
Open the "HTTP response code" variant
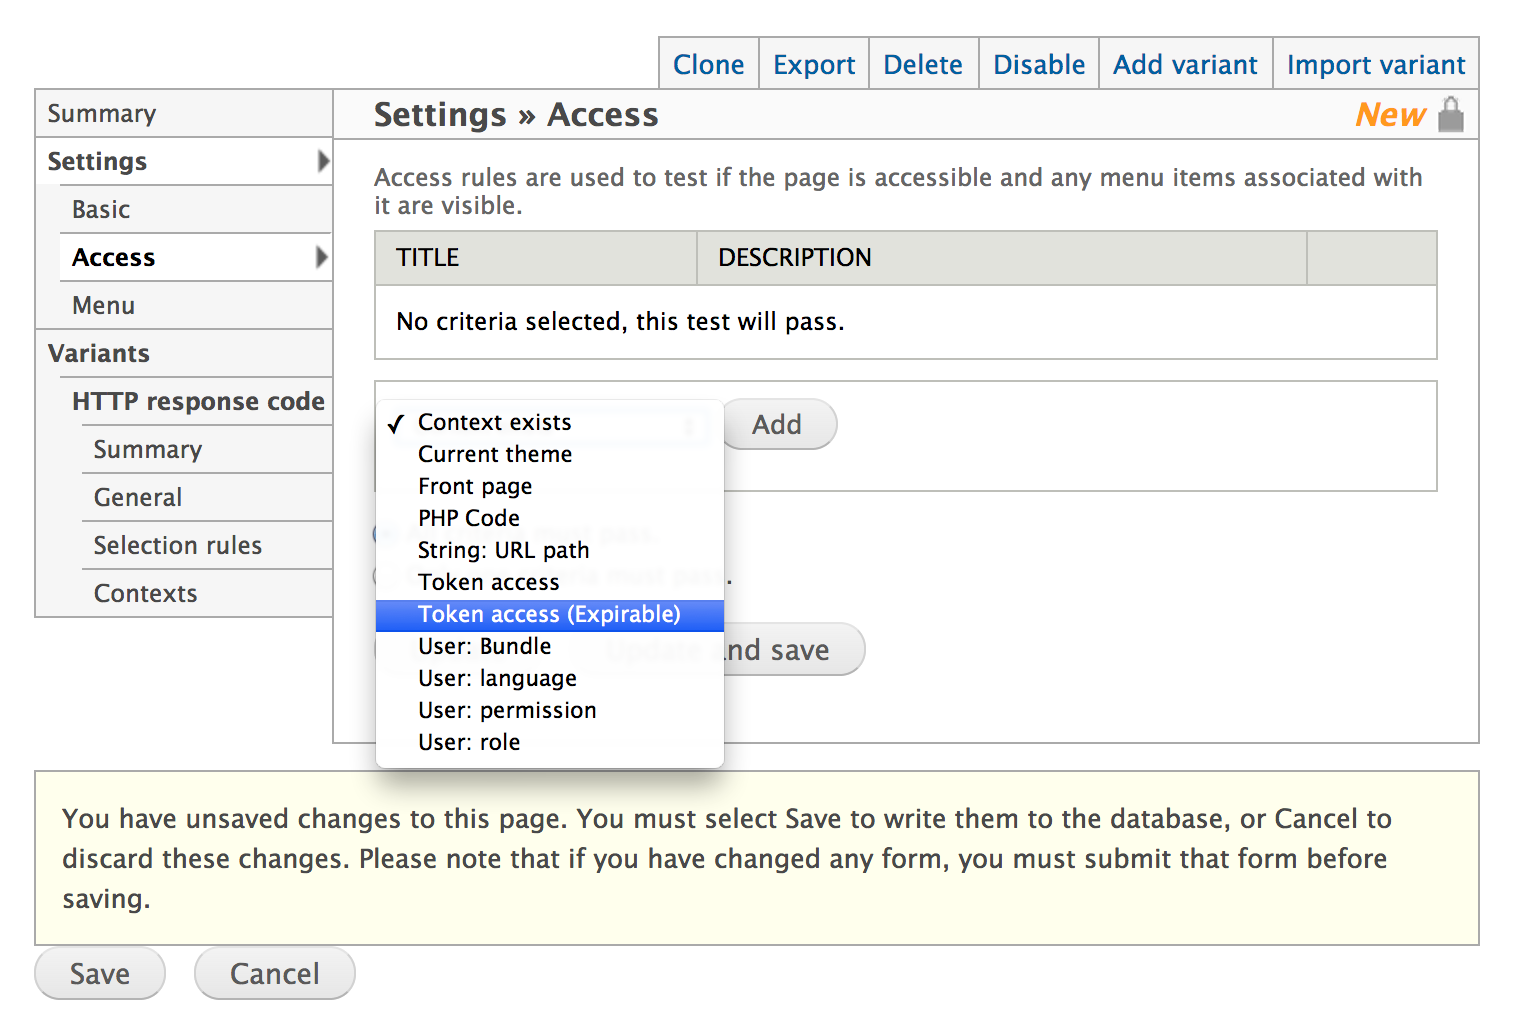pos(199,401)
